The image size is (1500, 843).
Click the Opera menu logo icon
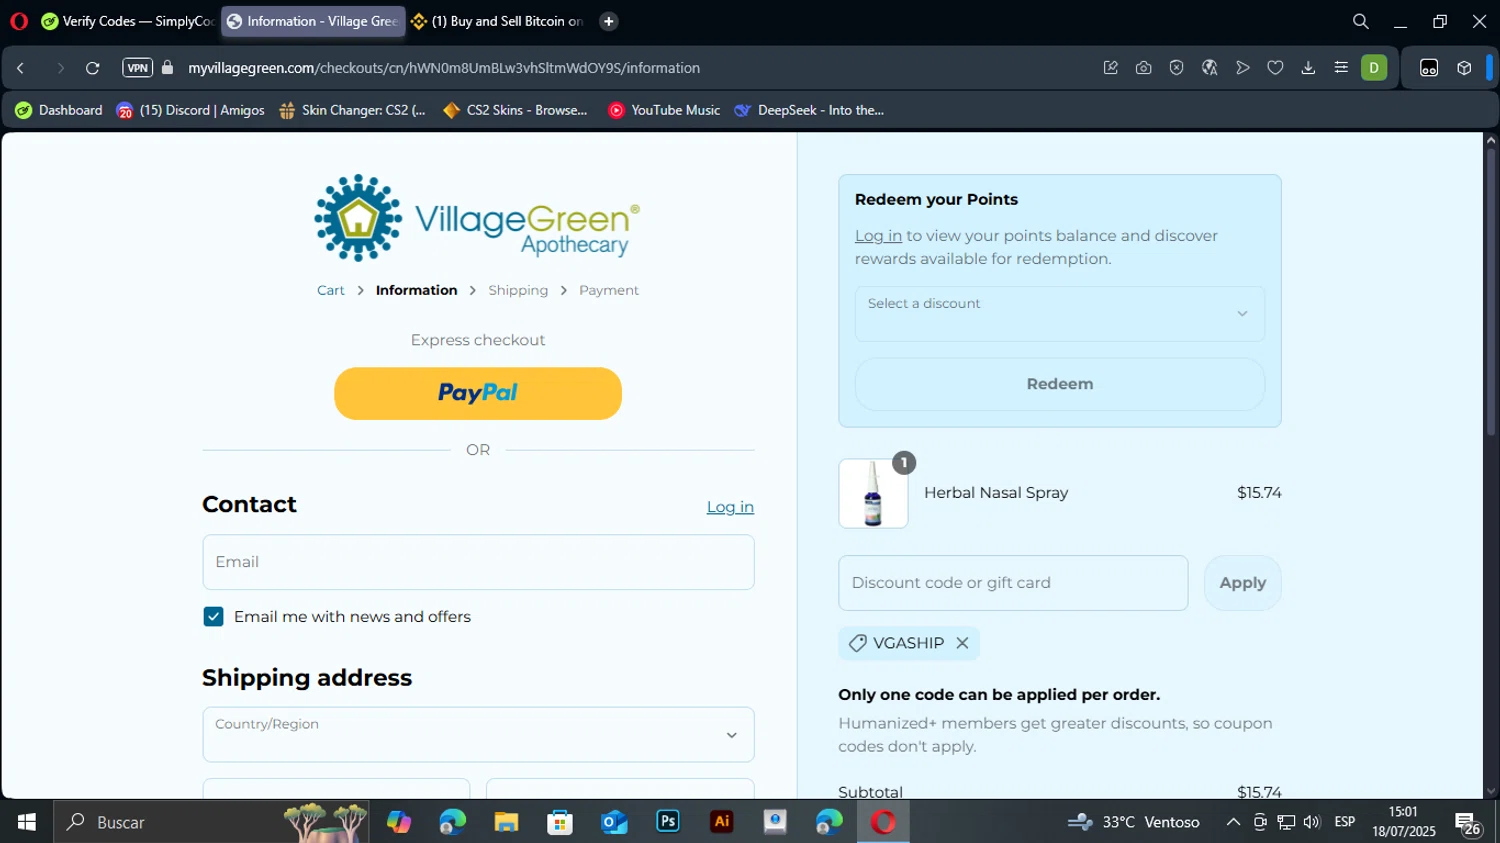(x=19, y=21)
